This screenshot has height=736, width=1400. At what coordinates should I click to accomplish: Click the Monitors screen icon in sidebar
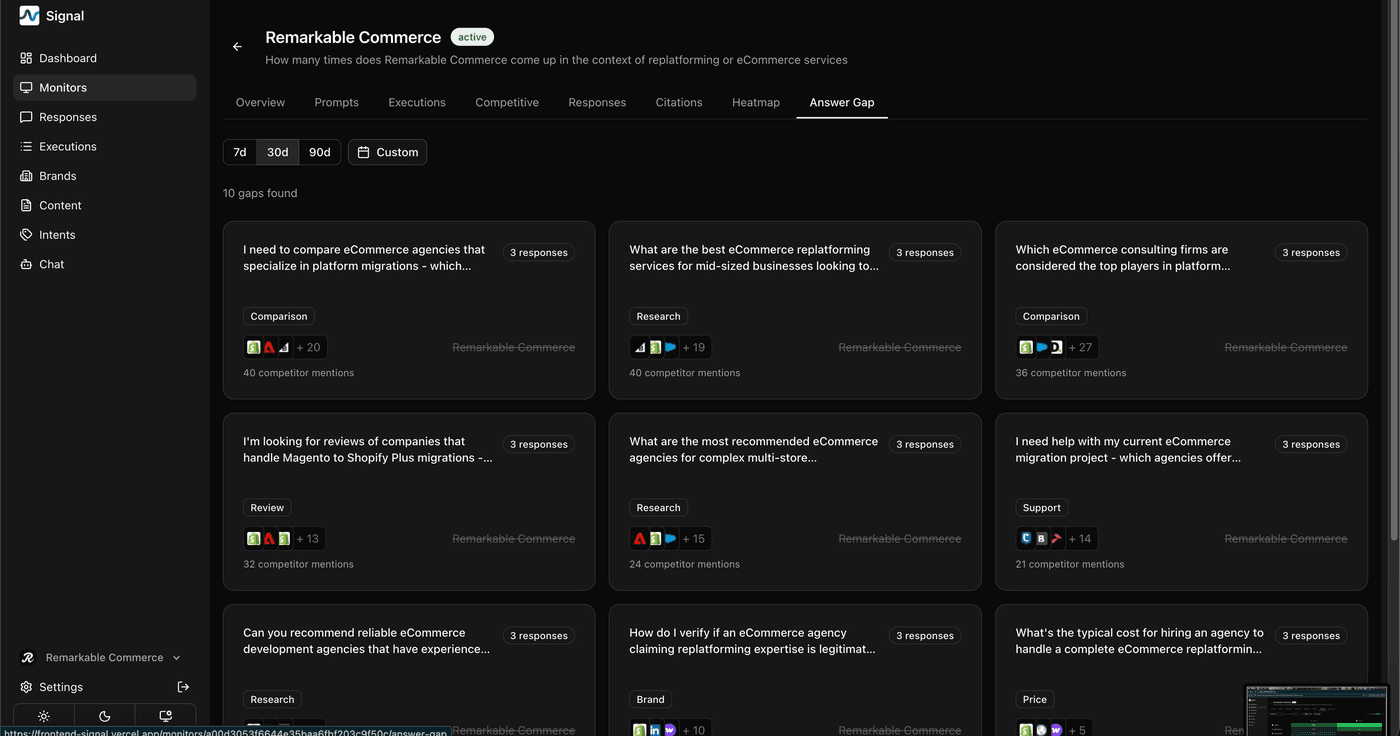[x=26, y=88]
